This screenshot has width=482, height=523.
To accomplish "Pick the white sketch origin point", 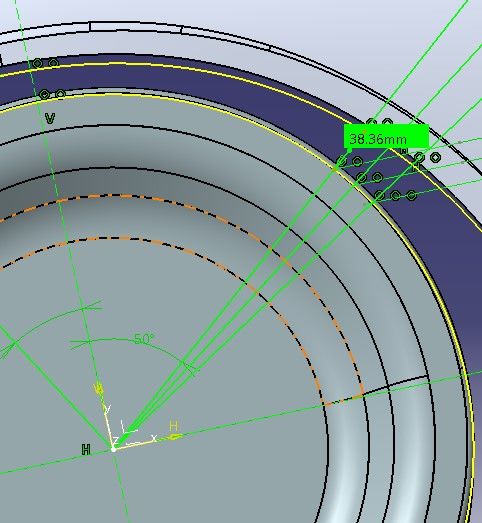I will coord(113,450).
